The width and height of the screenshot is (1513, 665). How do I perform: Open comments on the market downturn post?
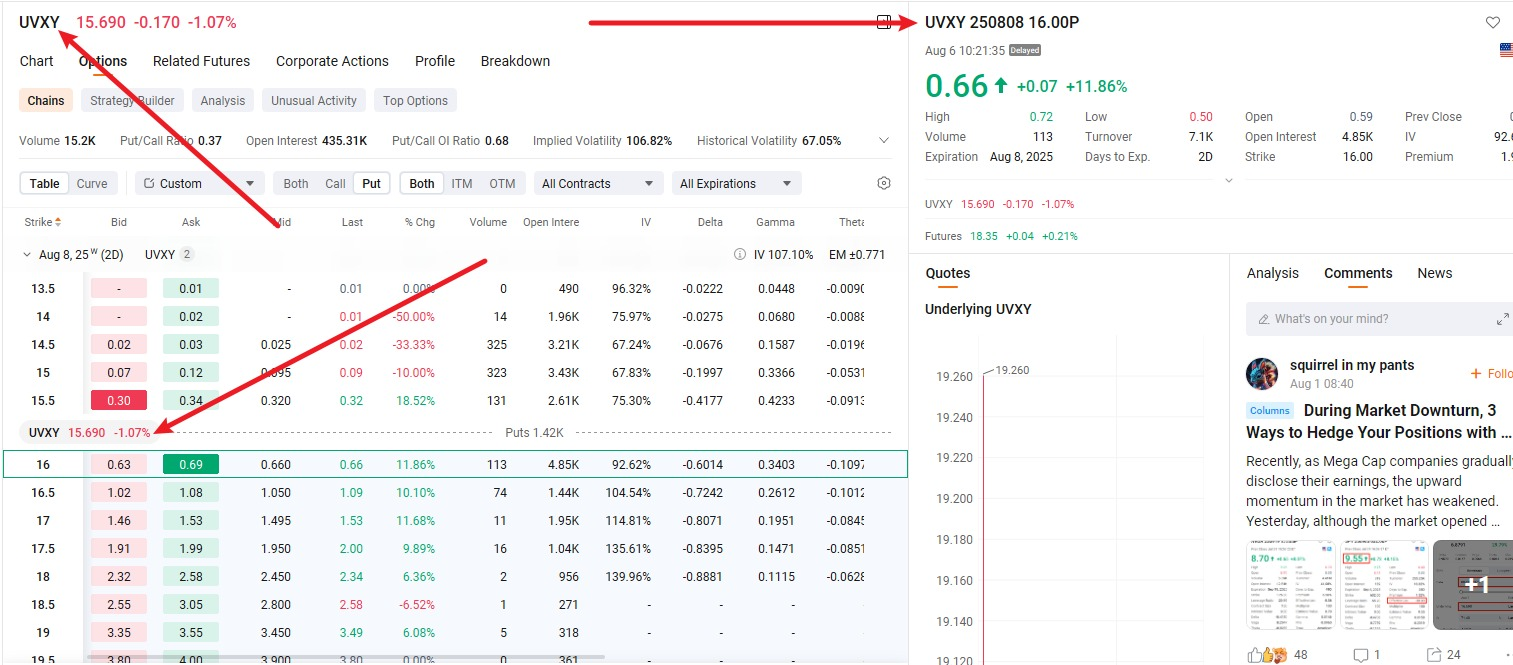coord(1361,655)
